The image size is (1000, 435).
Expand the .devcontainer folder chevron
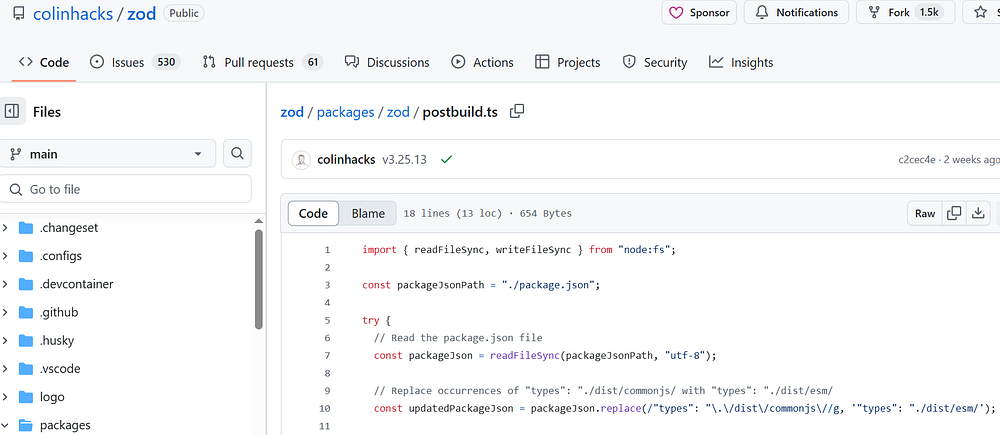(x=5, y=284)
